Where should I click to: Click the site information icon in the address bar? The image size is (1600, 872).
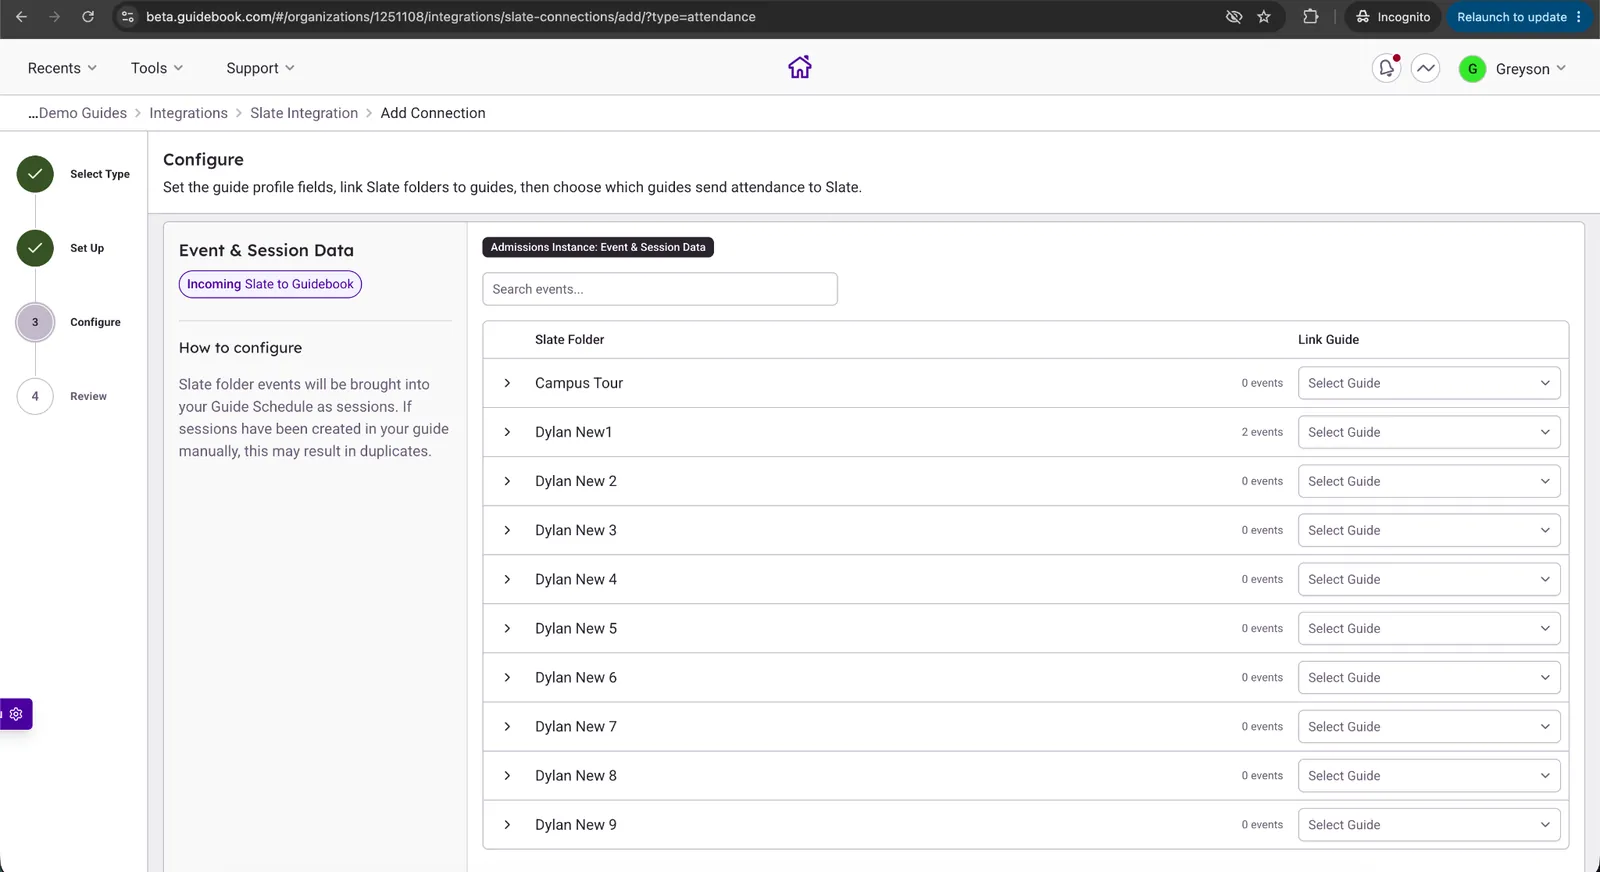click(127, 17)
